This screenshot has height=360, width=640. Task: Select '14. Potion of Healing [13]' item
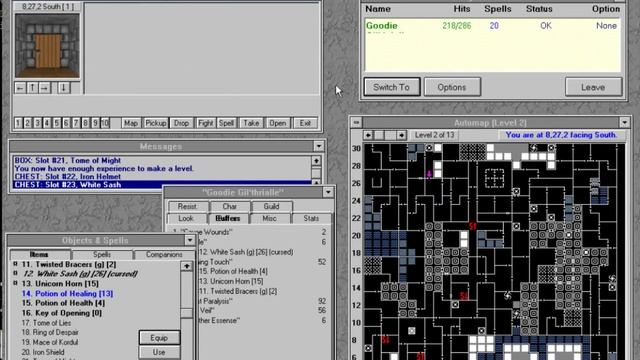coord(67,293)
